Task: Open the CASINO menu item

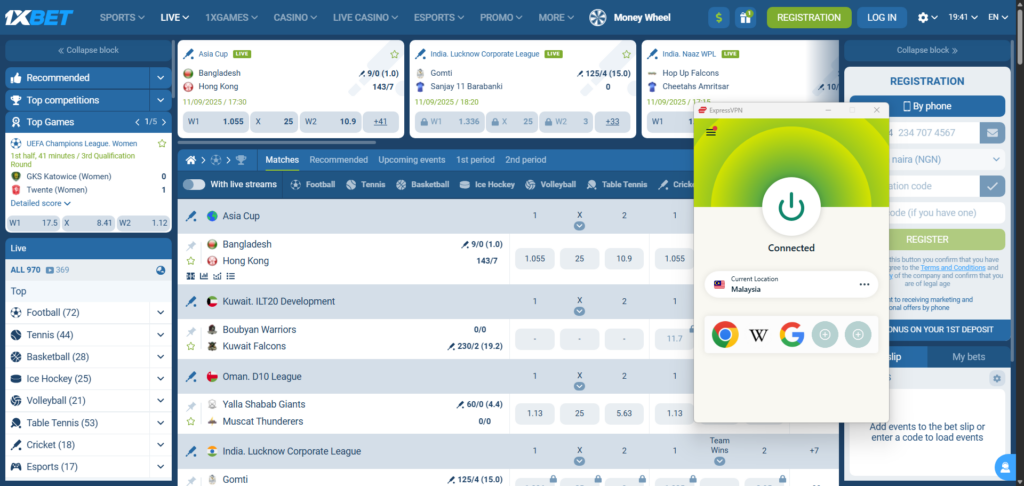Action: pos(295,18)
